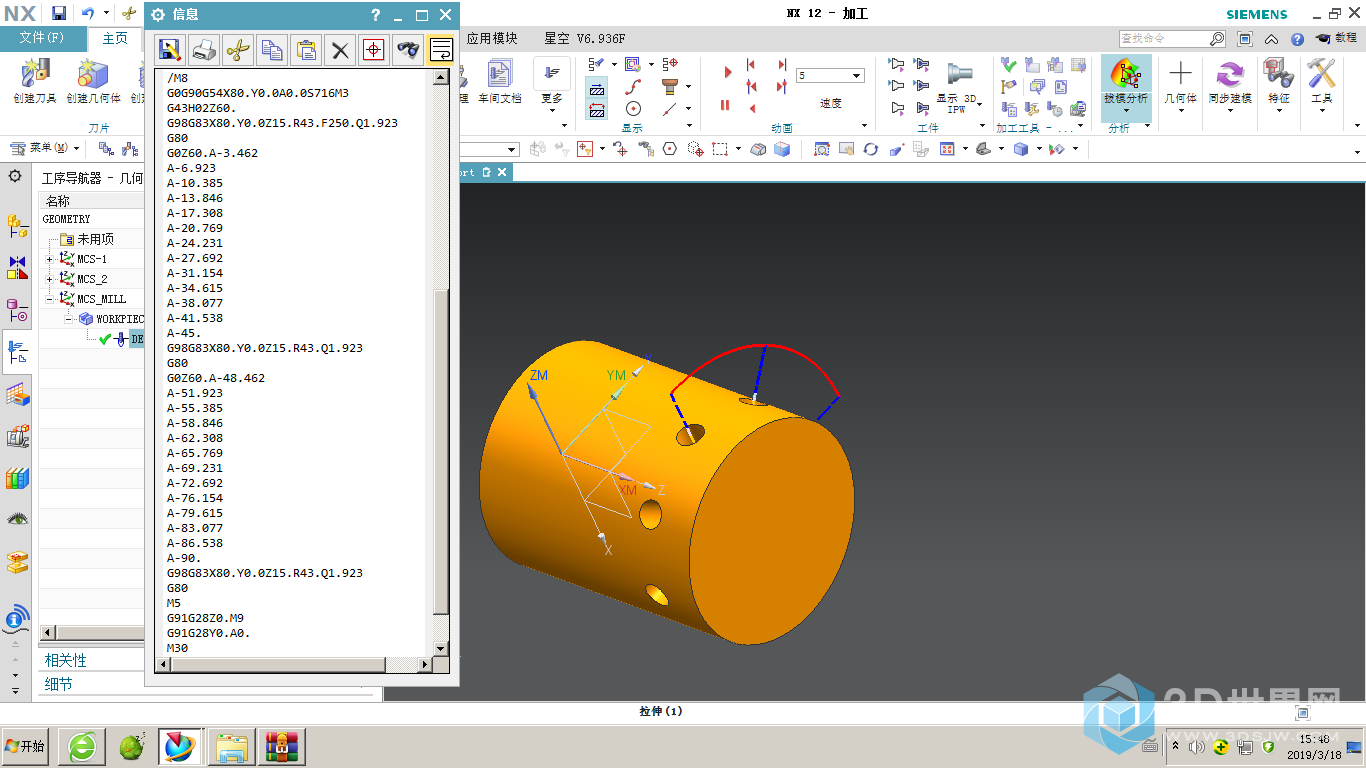Click the Create Geometry icon (创建几何体)
This screenshot has height=768, width=1366.
coord(93,81)
